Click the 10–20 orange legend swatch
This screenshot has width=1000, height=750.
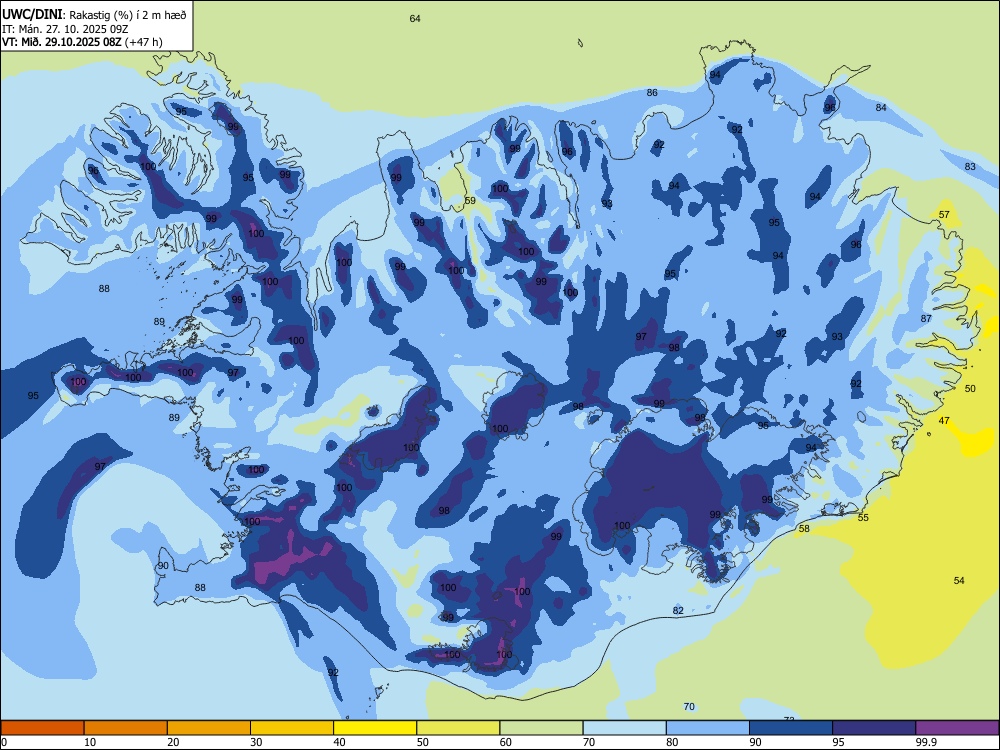click(x=126, y=728)
